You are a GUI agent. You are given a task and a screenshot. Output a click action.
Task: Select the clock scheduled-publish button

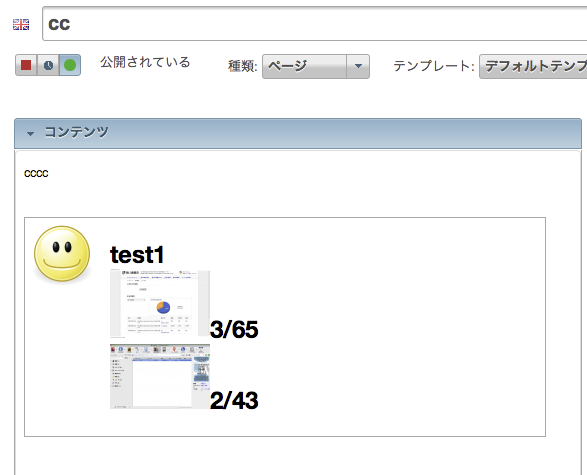pyautogui.click(x=48, y=65)
